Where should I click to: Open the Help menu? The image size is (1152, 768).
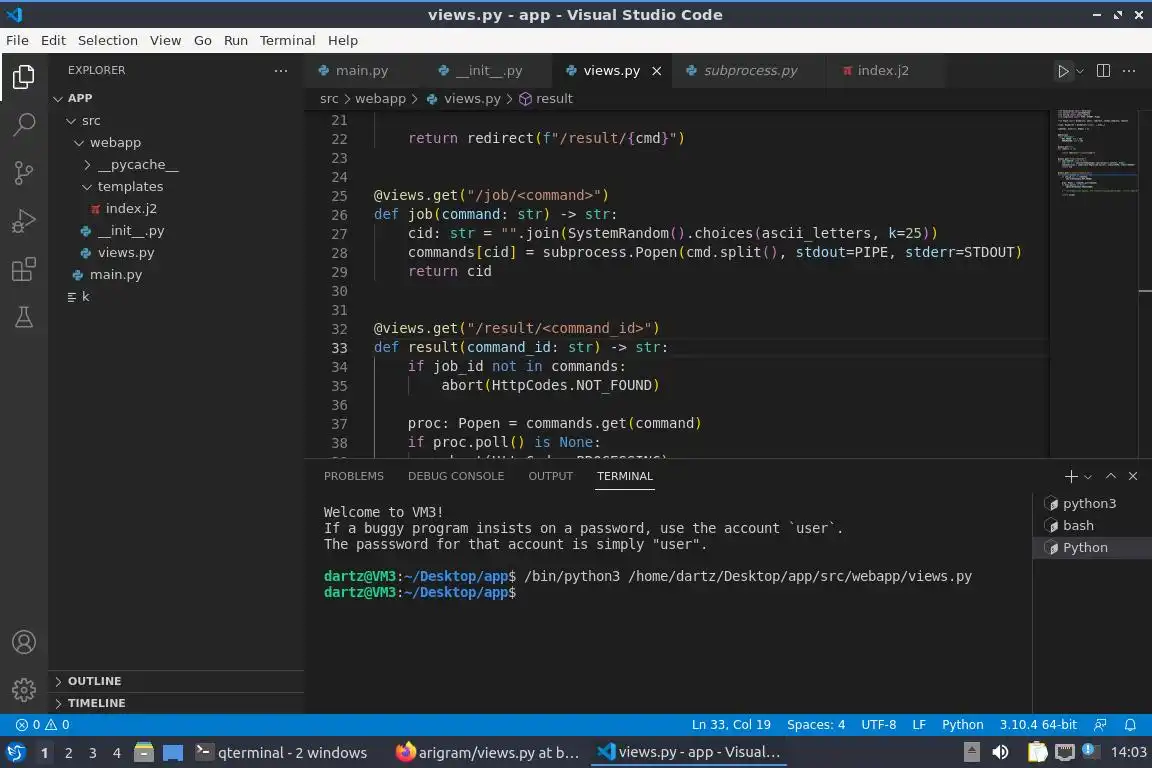342,40
